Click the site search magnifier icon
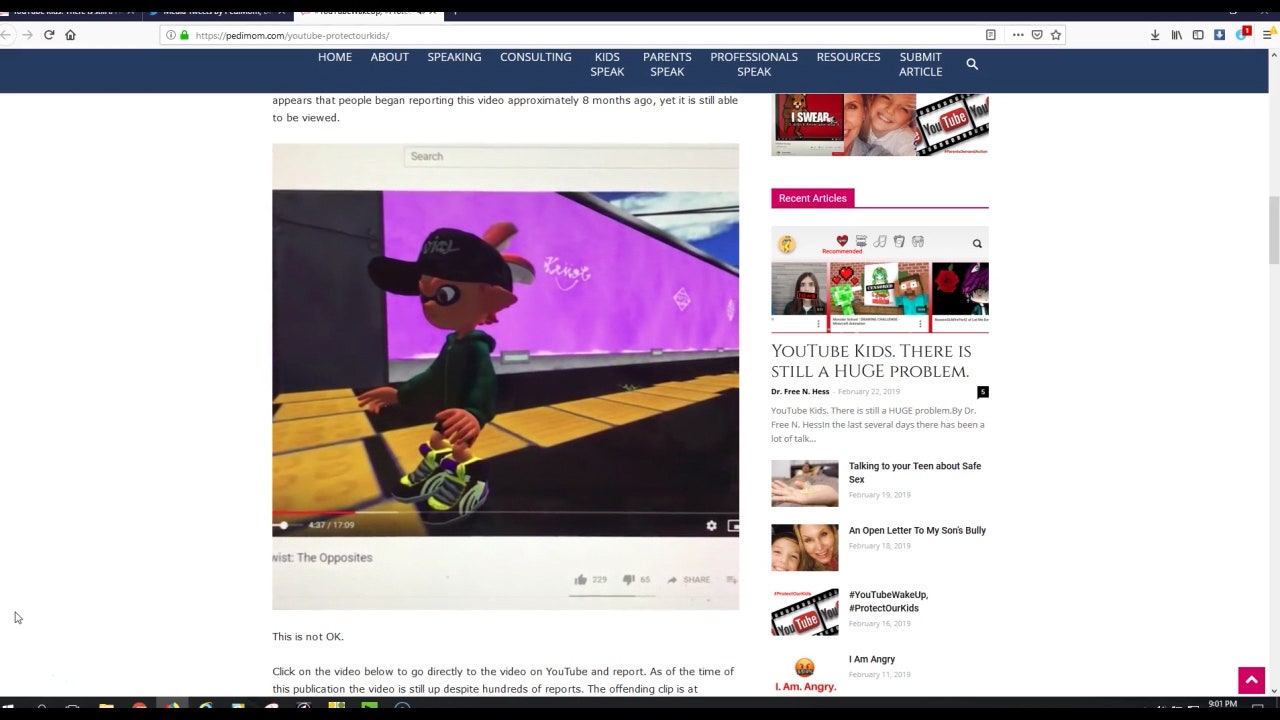This screenshot has height=720, width=1280. click(x=972, y=64)
